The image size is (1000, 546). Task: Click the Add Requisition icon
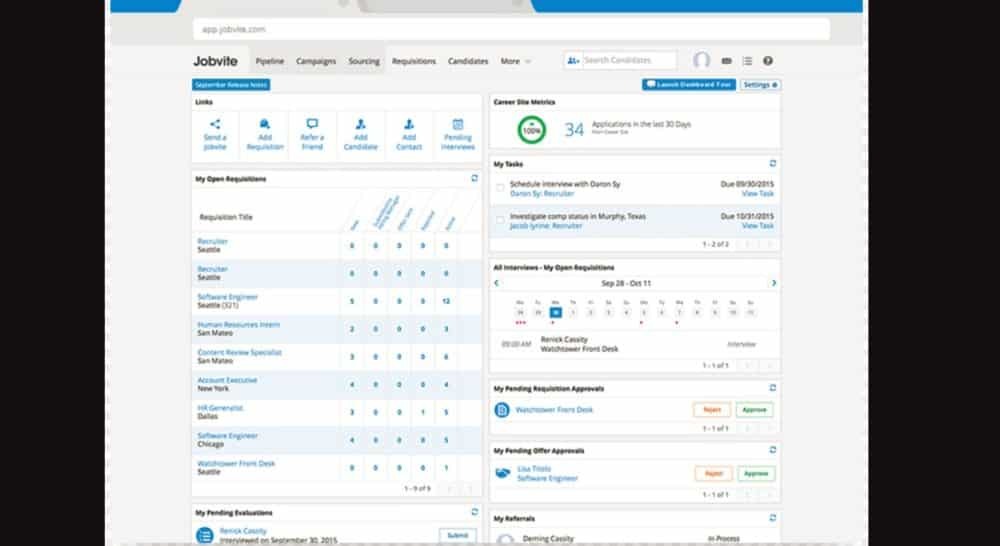pyautogui.click(x=264, y=124)
